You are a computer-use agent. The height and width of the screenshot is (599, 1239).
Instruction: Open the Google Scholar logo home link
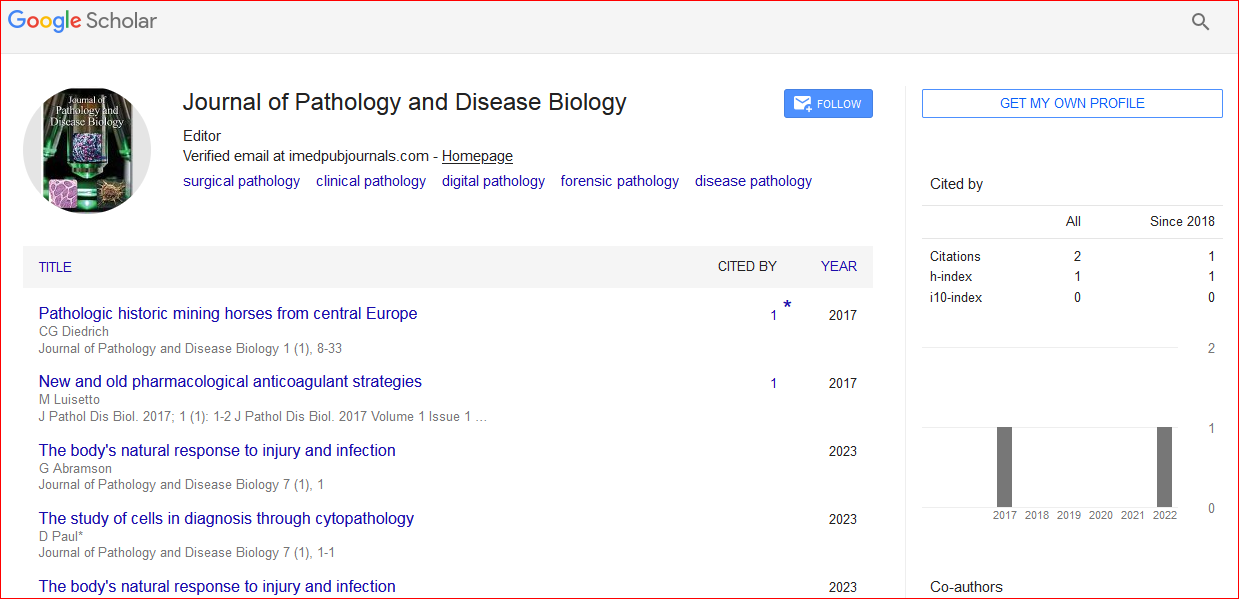(83, 21)
